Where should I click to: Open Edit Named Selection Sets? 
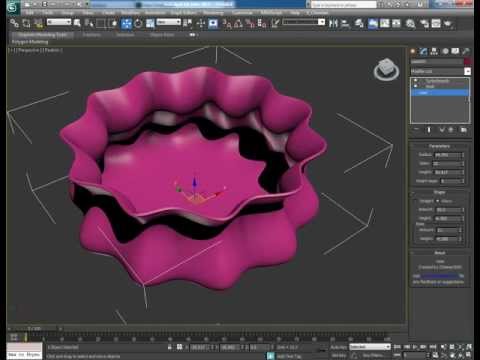[275, 23]
